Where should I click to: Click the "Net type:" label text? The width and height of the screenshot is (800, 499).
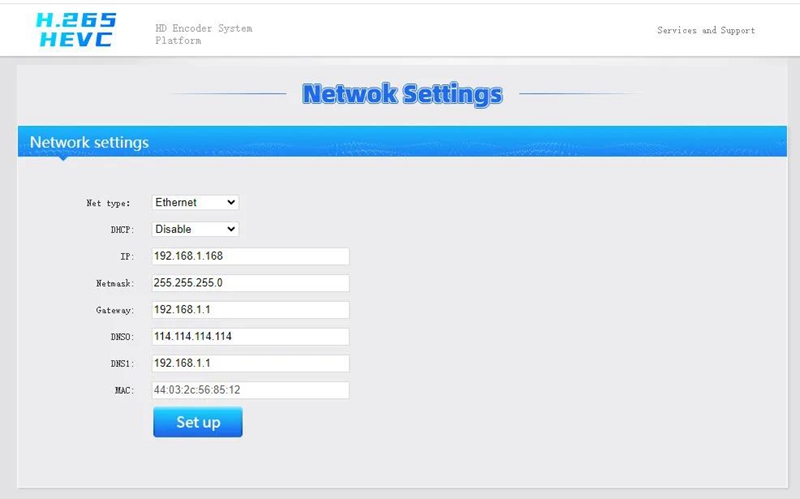(x=108, y=203)
